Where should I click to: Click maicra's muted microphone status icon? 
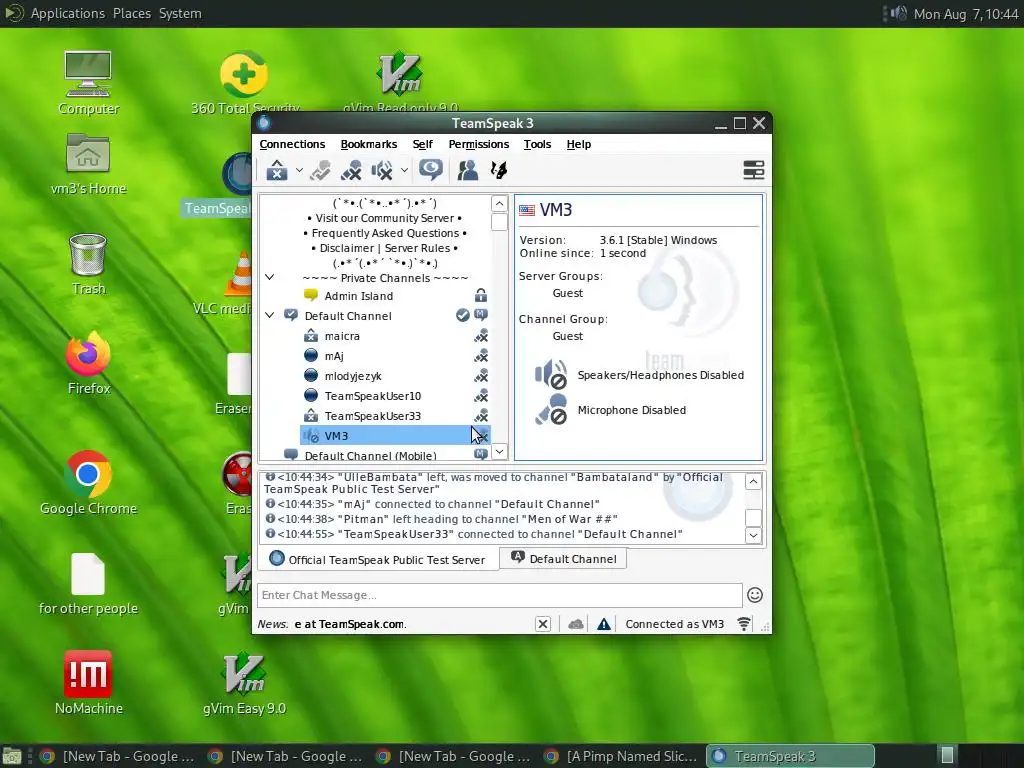(x=481, y=336)
